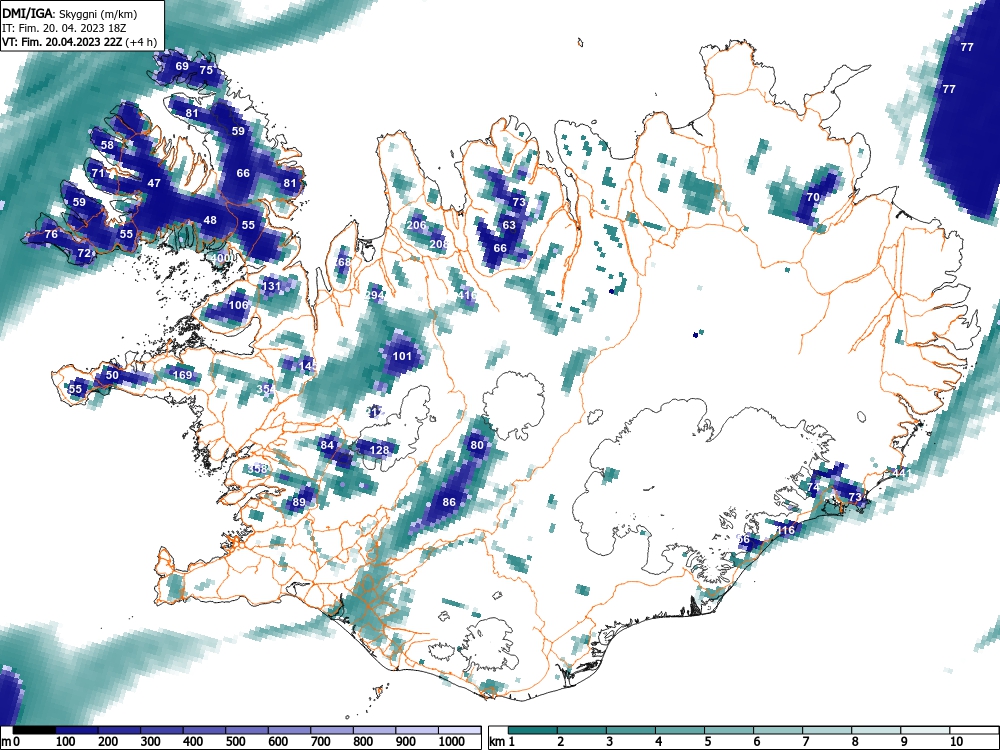Click the visibility value '131' on the map
1000x750 pixels.
(272, 286)
